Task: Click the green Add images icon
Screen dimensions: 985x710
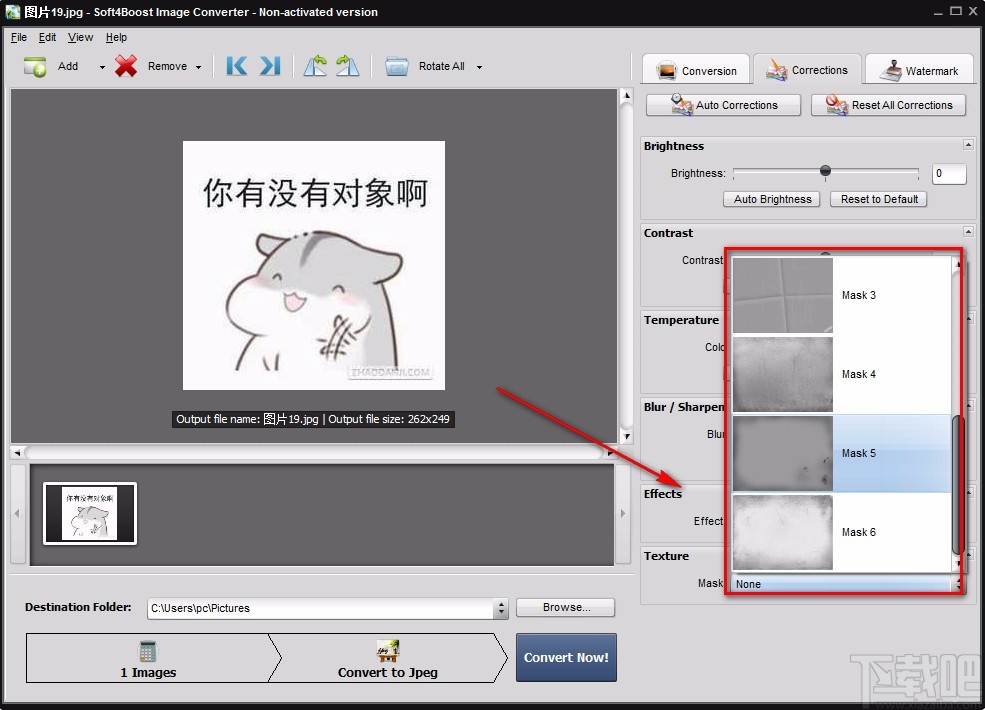Action: tap(33, 66)
